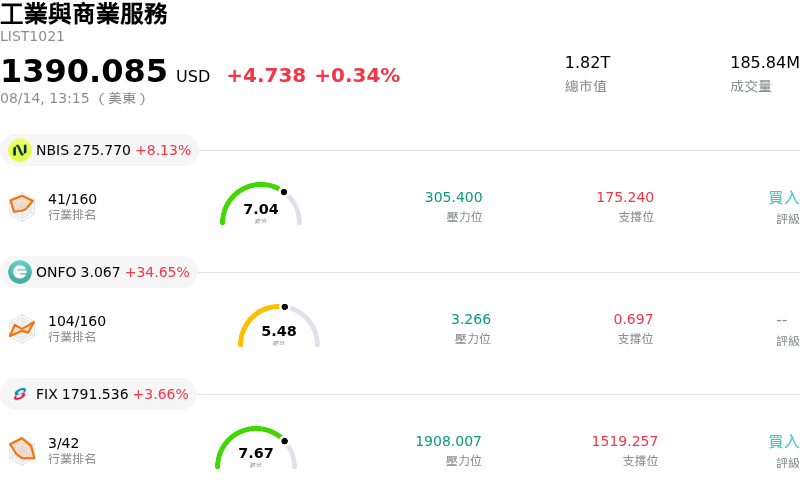Click the 1.82T total market cap value

587,62
